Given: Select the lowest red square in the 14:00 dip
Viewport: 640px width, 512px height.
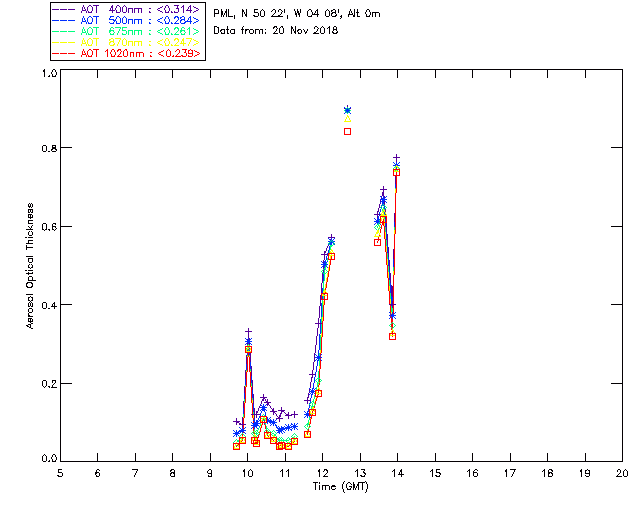Looking at the screenshot, I should (x=393, y=336).
